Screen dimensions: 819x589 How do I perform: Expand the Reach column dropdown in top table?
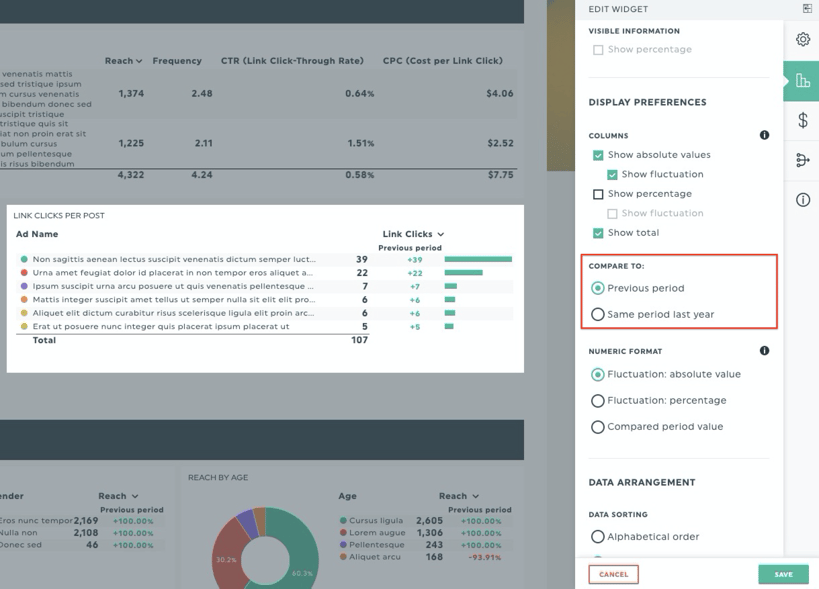138,62
